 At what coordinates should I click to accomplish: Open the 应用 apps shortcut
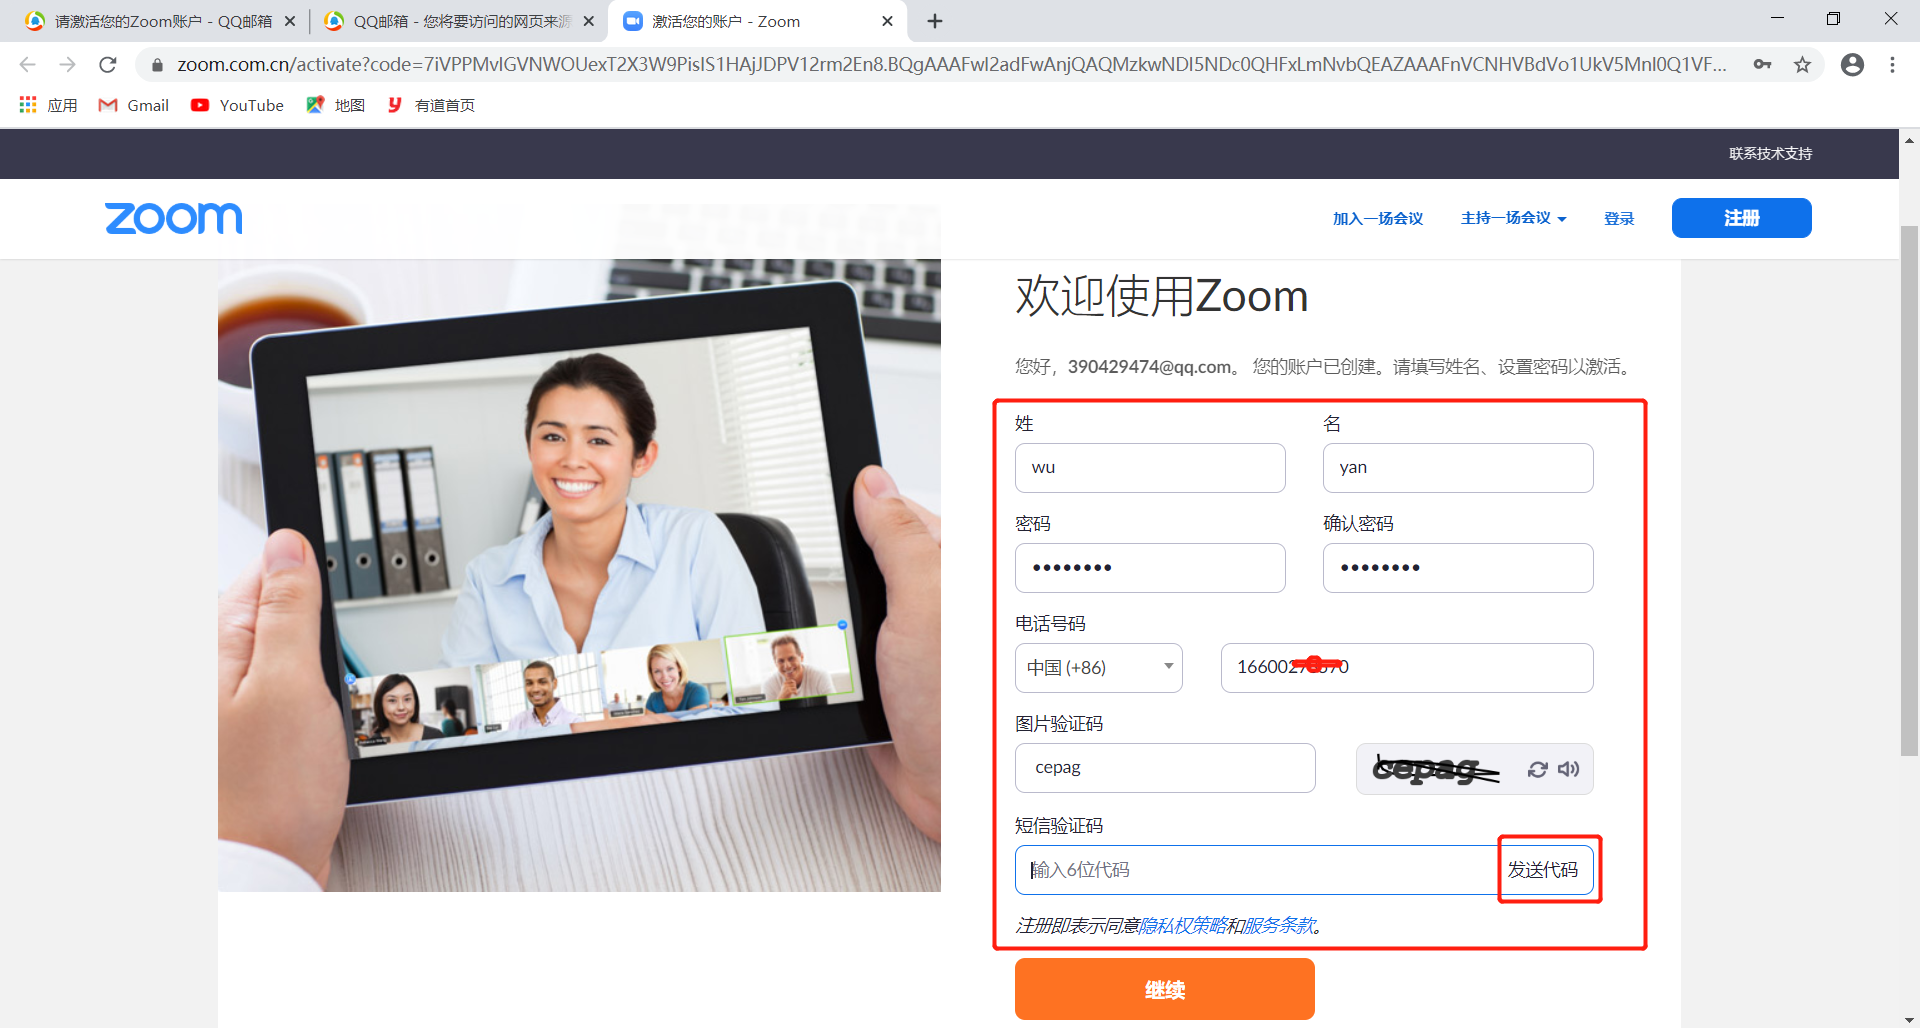coord(48,105)
